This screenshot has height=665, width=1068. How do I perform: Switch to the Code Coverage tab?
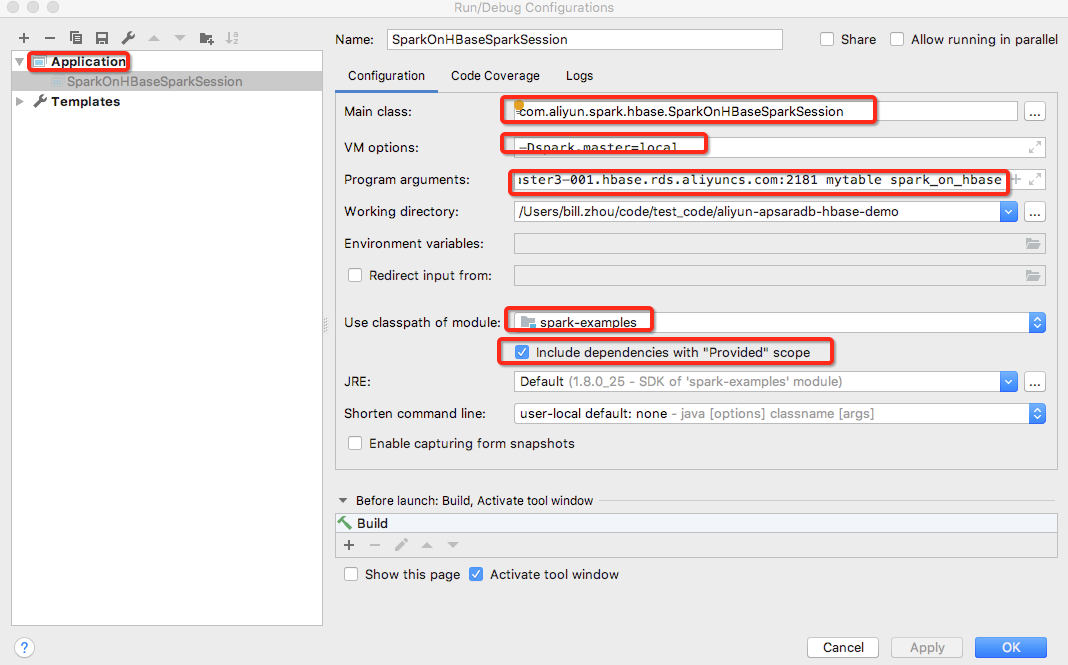495,76
